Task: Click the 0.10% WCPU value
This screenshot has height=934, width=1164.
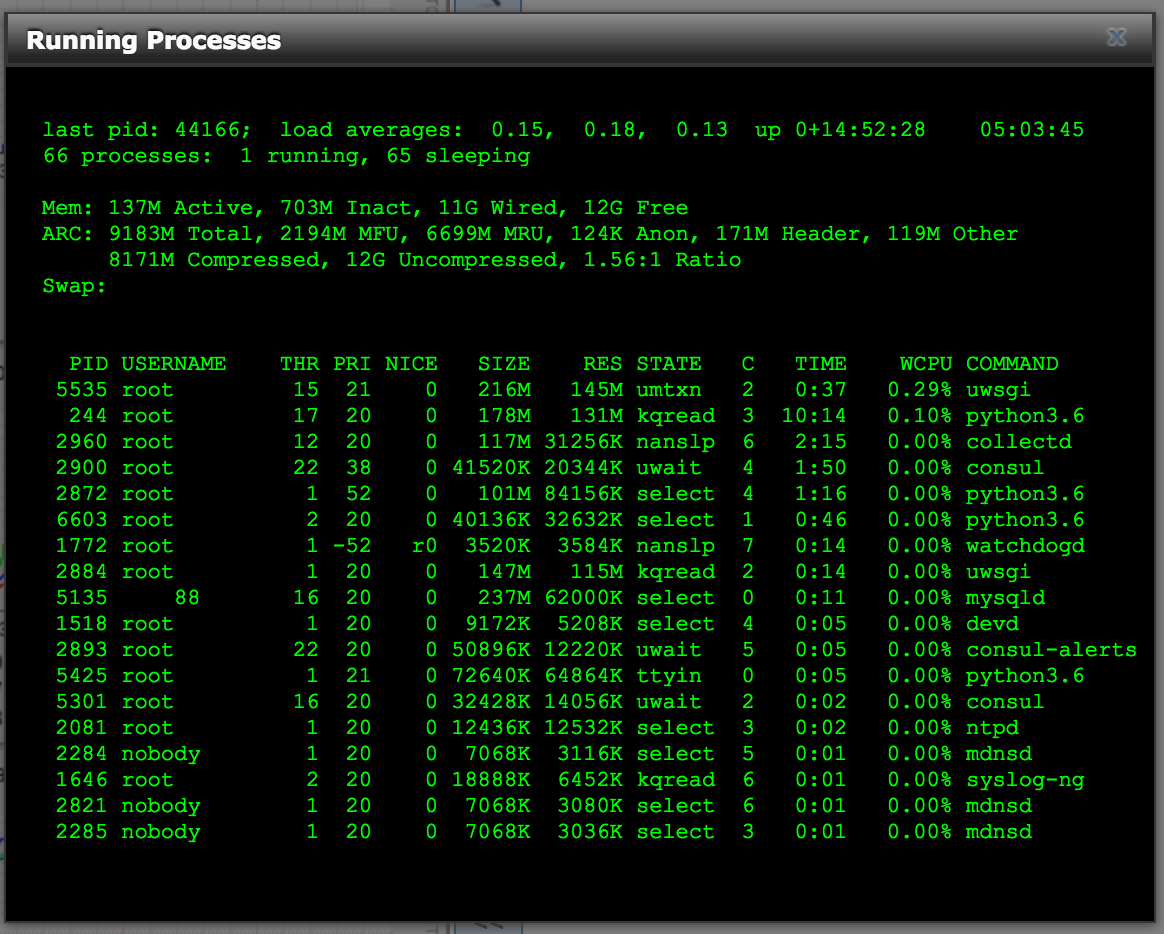Action: click(920, 416)
